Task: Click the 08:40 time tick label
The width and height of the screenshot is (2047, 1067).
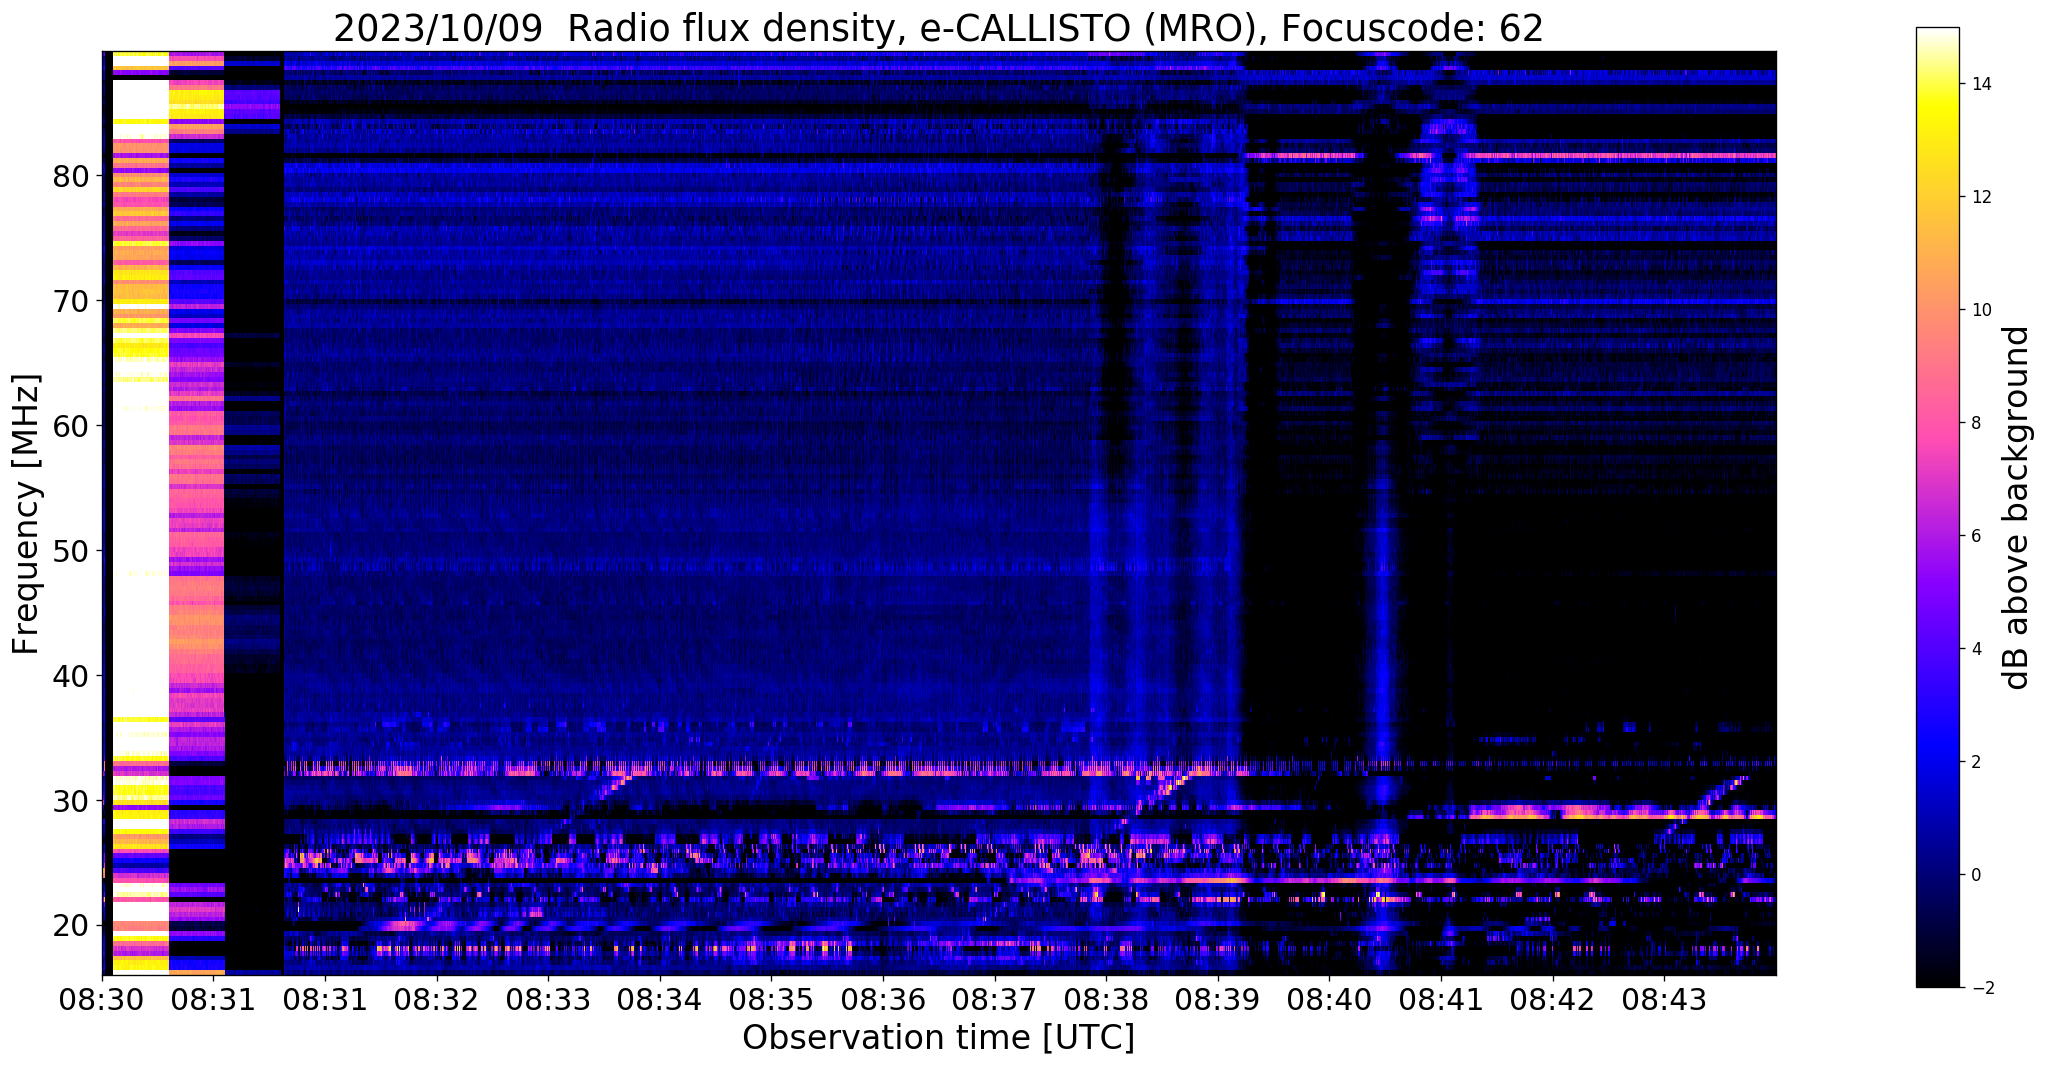Action: [1329, 1000]
